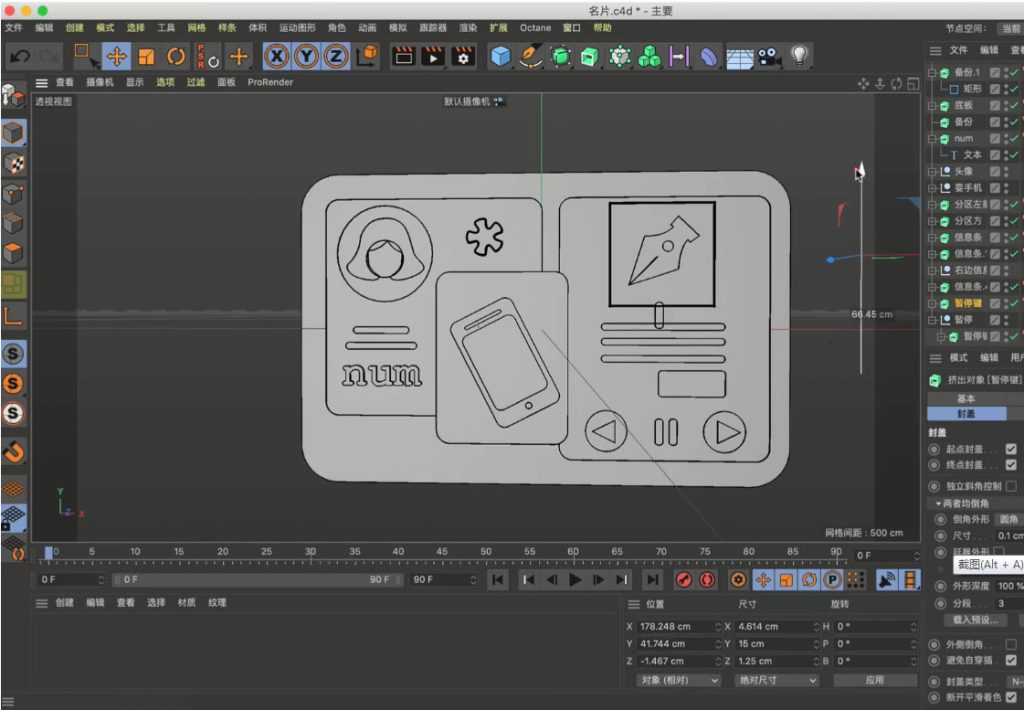Collapse the 两者均倒角 section

tap(938, 503)
